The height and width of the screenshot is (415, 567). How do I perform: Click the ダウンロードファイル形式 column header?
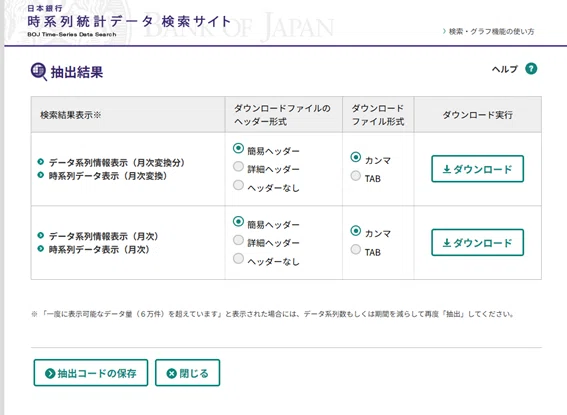click(378, 115)
